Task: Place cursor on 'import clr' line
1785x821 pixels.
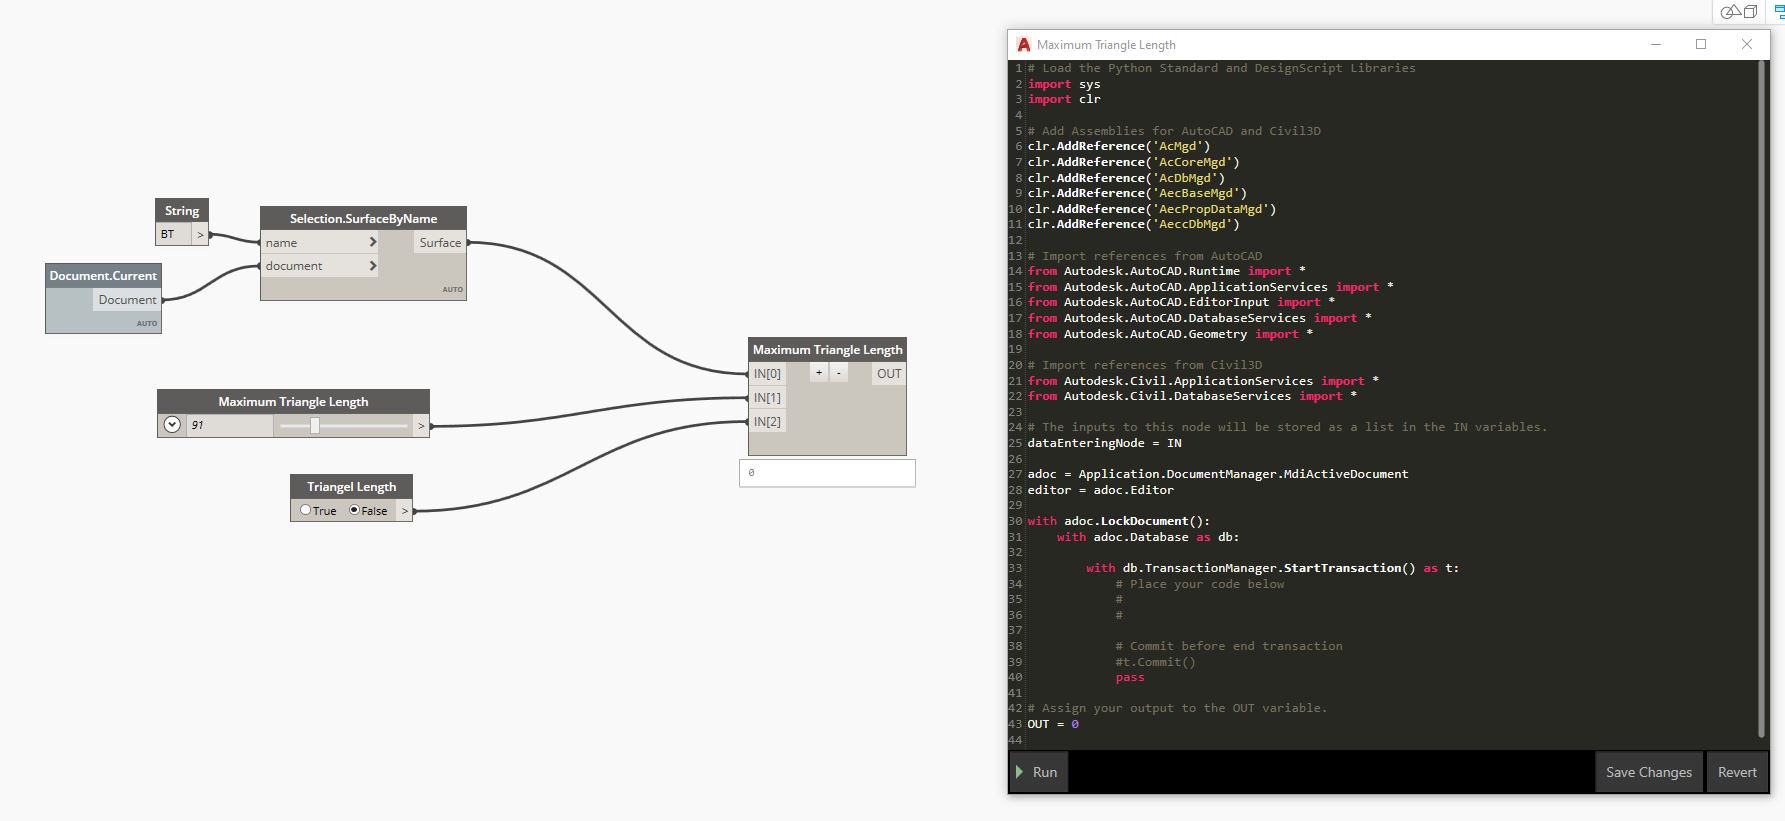Action: click(1064, 99)
